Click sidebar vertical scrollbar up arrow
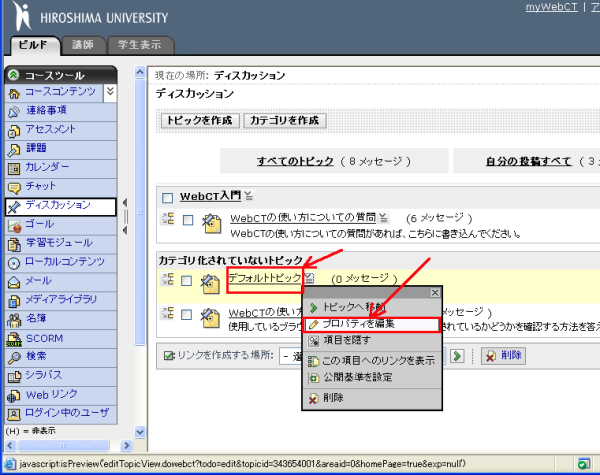The width and height of the screenshot is (600, 475). pos(140,72)
